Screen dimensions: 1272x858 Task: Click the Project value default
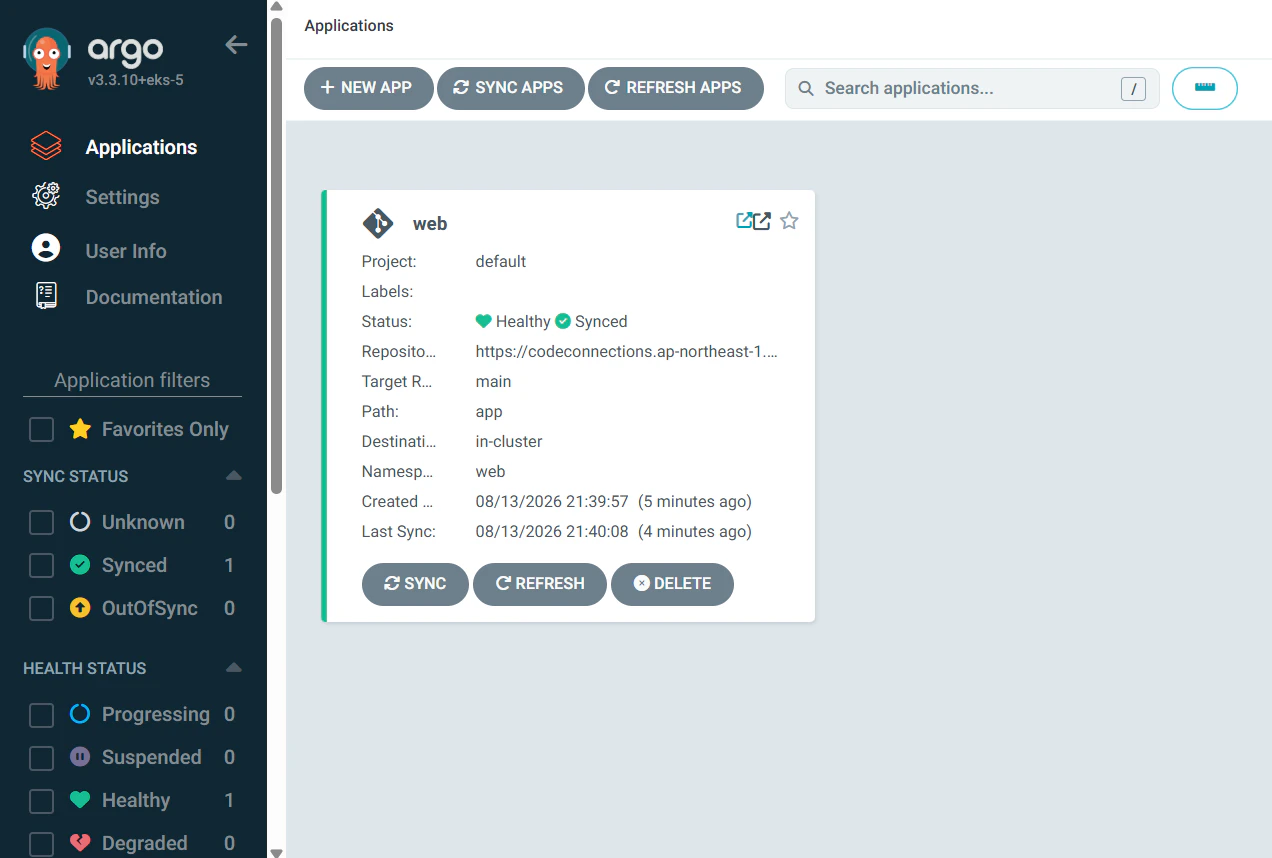coord(501,262)
